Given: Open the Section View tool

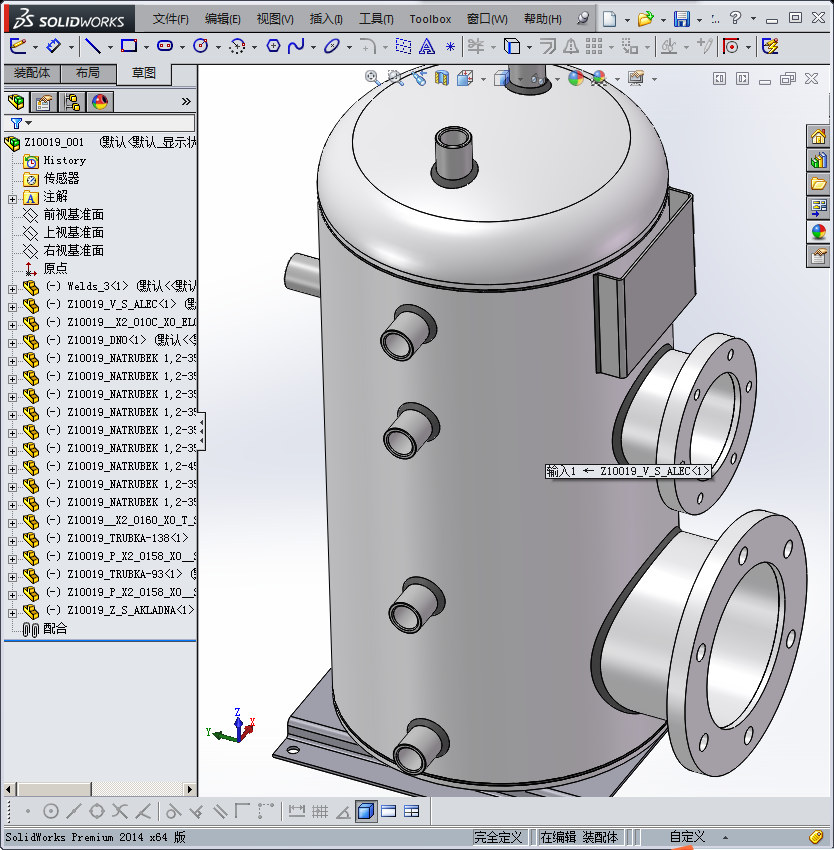Looking at the screenshot, I should (442, 78).
